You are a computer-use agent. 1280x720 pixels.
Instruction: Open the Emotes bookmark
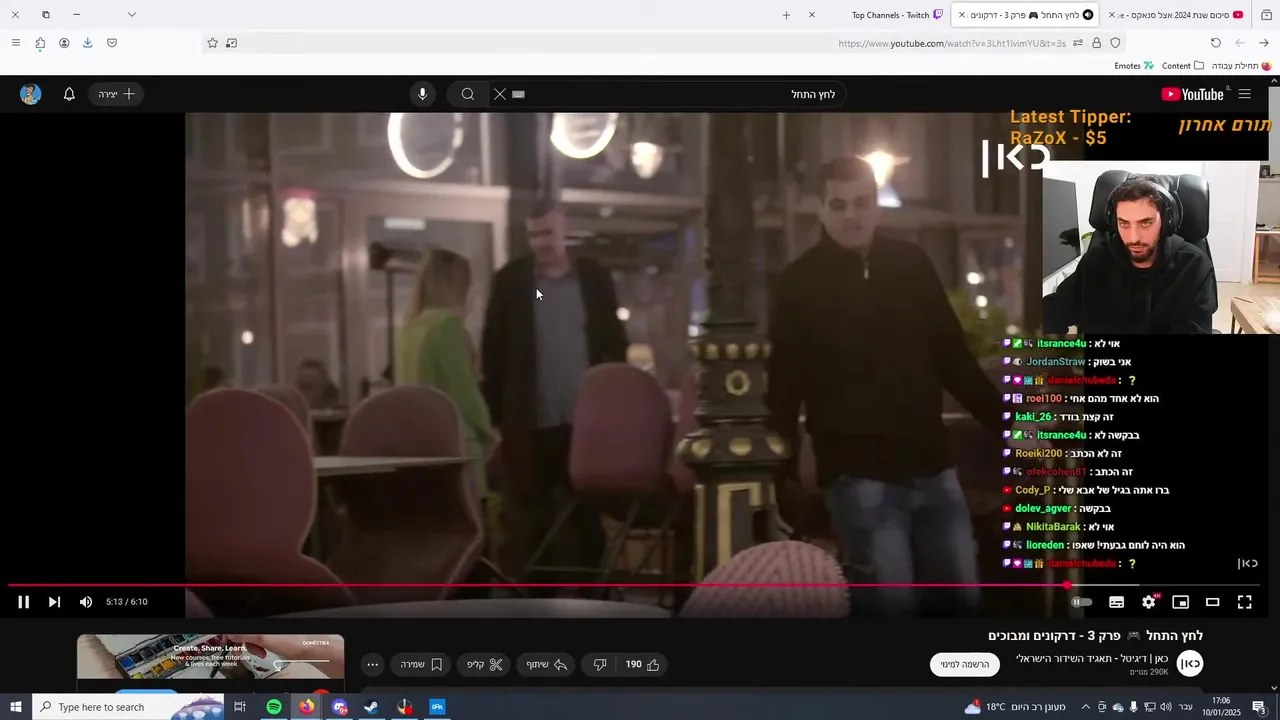click(1134, 66)
